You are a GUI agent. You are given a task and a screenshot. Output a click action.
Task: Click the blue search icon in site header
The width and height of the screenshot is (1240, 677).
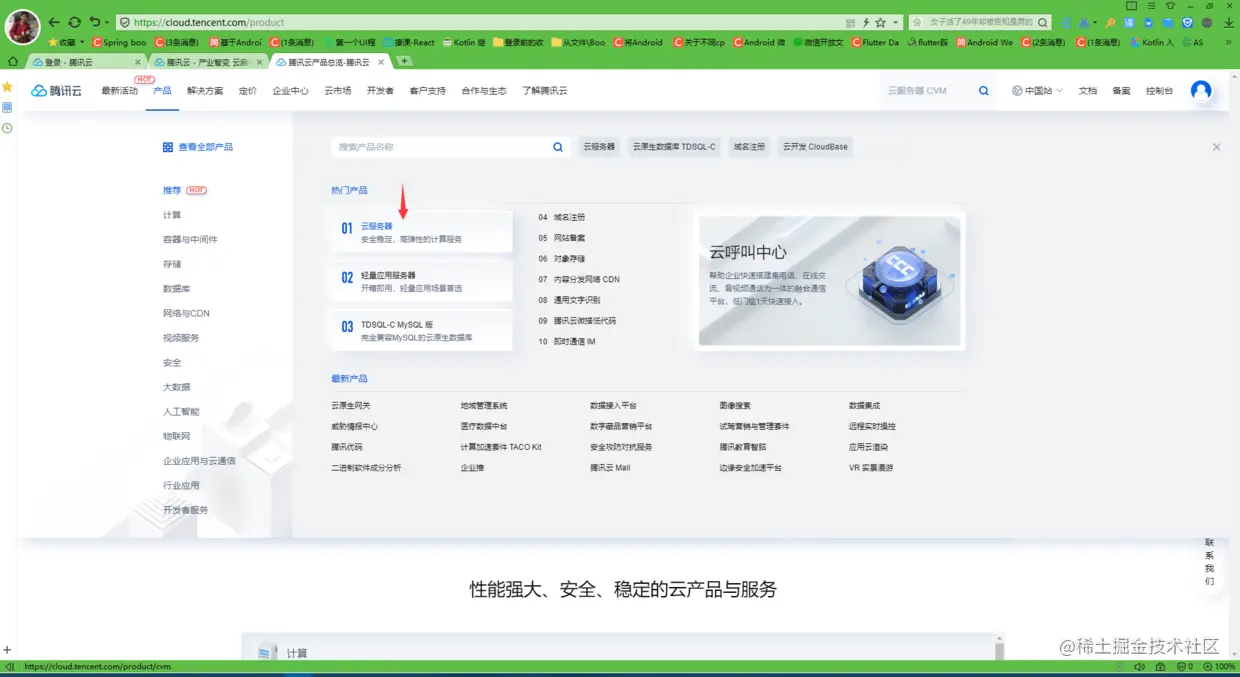click(x=984, y=91)
